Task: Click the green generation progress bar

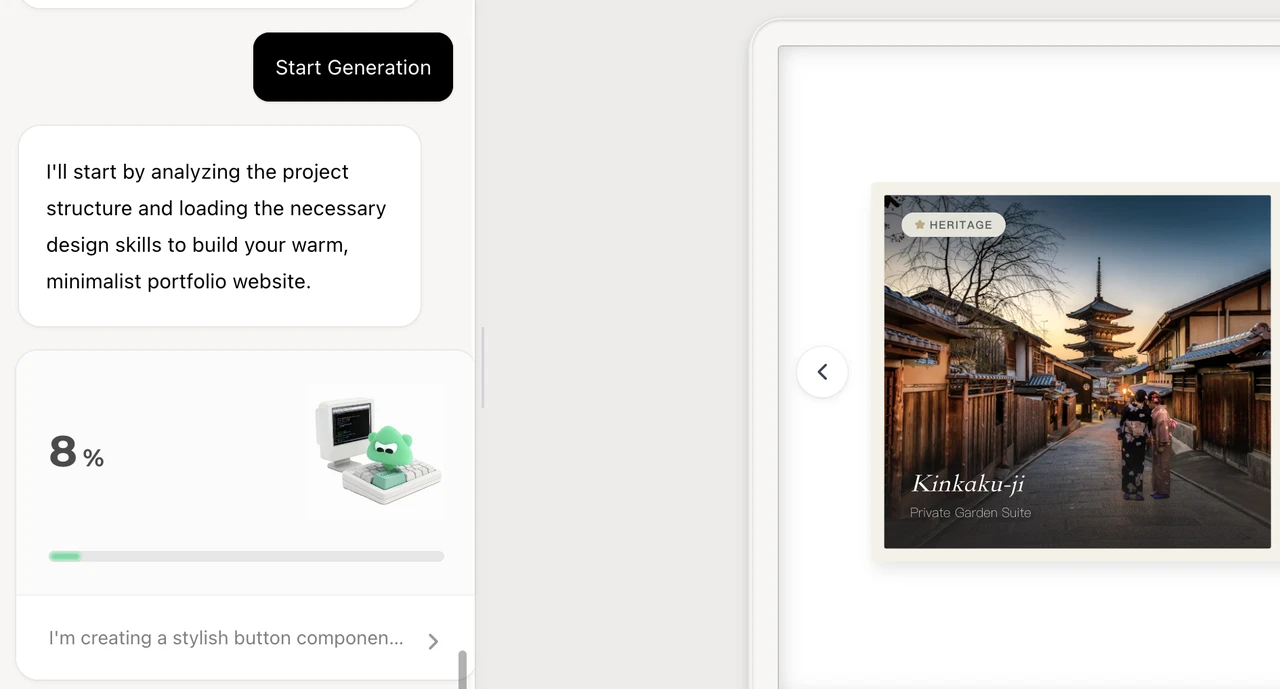Action: (x=65, y=556)
